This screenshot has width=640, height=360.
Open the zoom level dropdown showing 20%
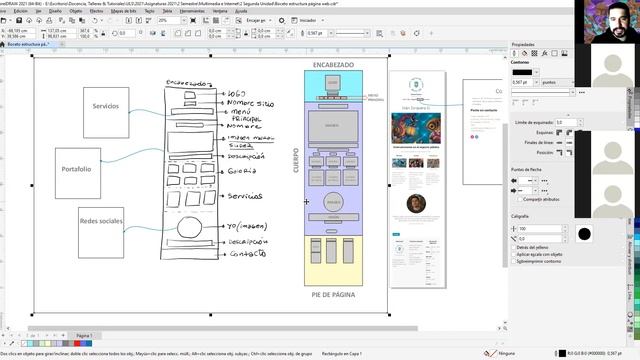coord(184,20)
